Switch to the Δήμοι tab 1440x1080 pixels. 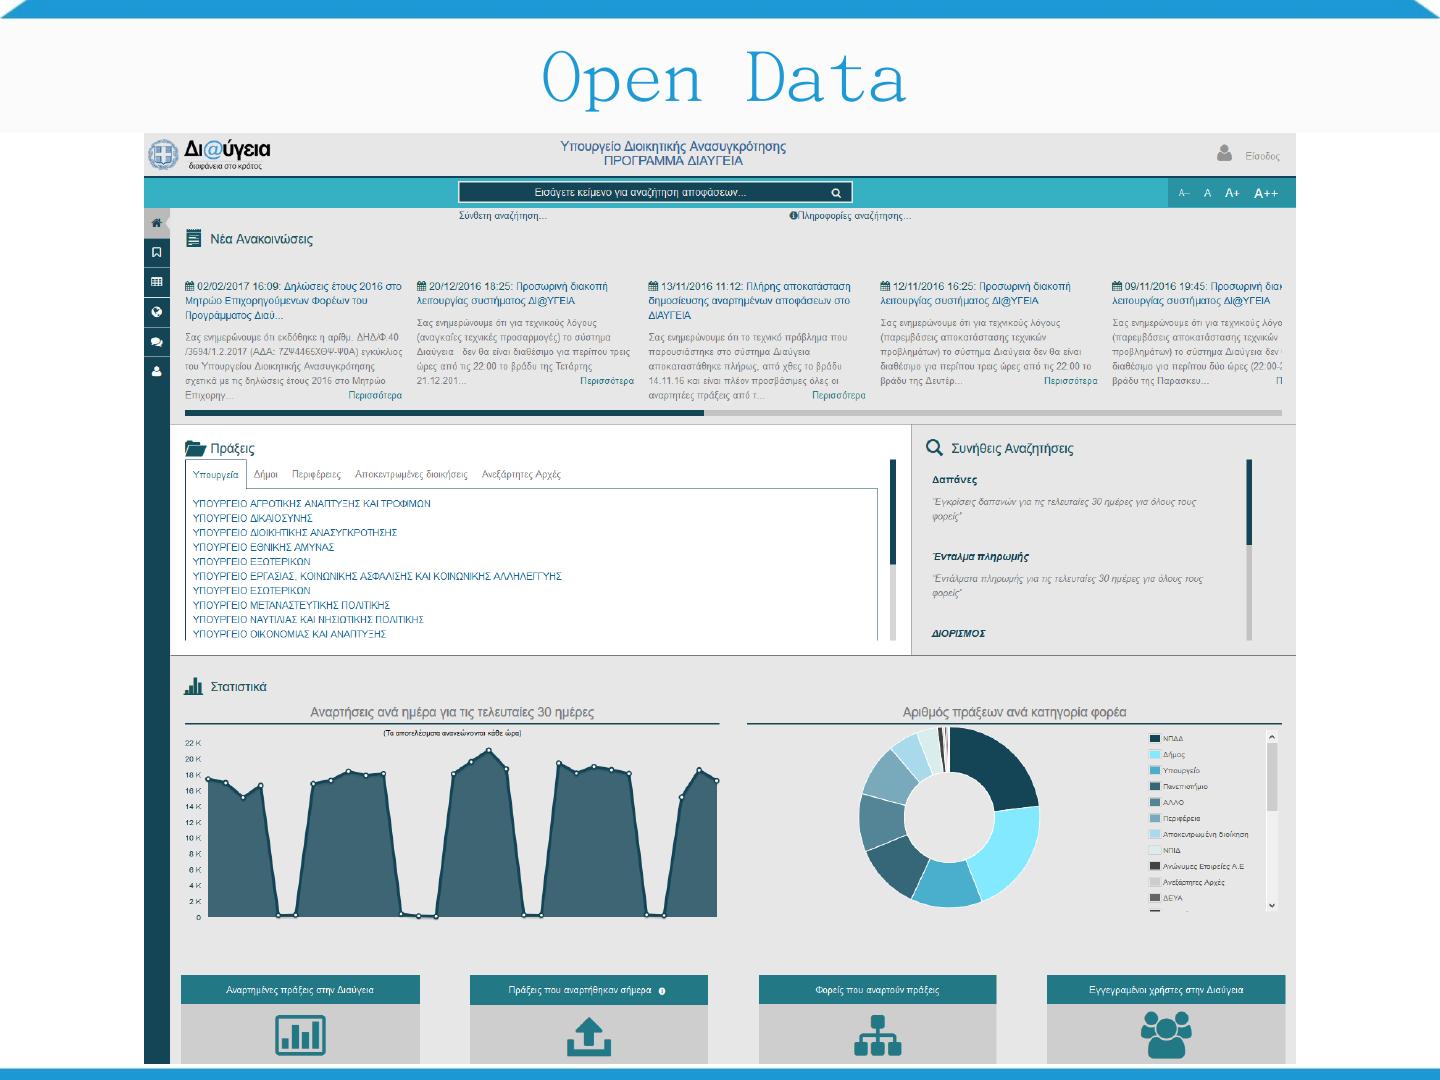pos(266,475)
